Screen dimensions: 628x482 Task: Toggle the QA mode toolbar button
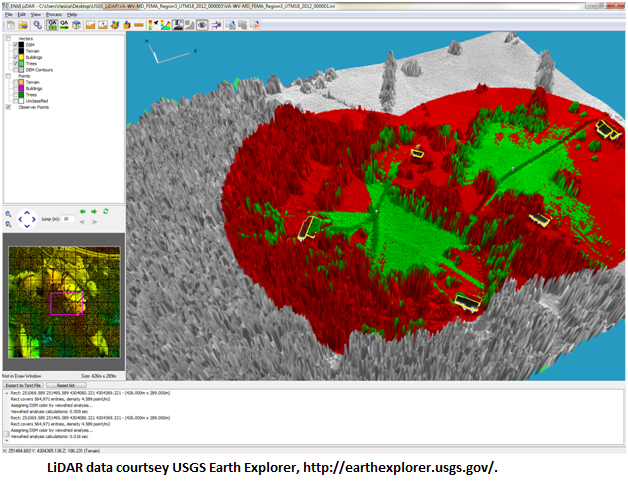[x=52, y=25]
